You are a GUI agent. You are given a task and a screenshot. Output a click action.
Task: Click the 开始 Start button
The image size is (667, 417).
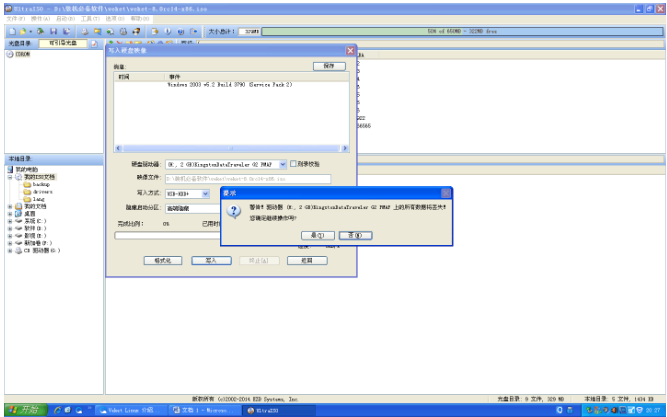25,410
